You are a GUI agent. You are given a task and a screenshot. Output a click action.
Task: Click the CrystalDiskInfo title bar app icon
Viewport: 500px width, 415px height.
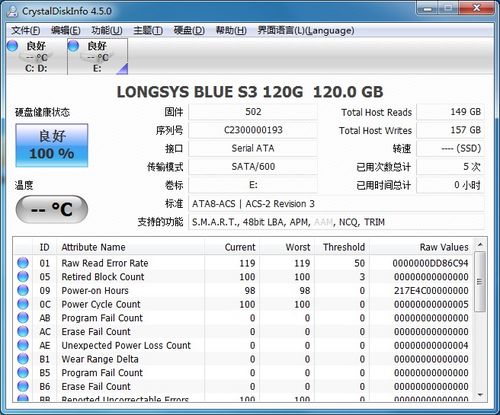click(x=12, y=11)
